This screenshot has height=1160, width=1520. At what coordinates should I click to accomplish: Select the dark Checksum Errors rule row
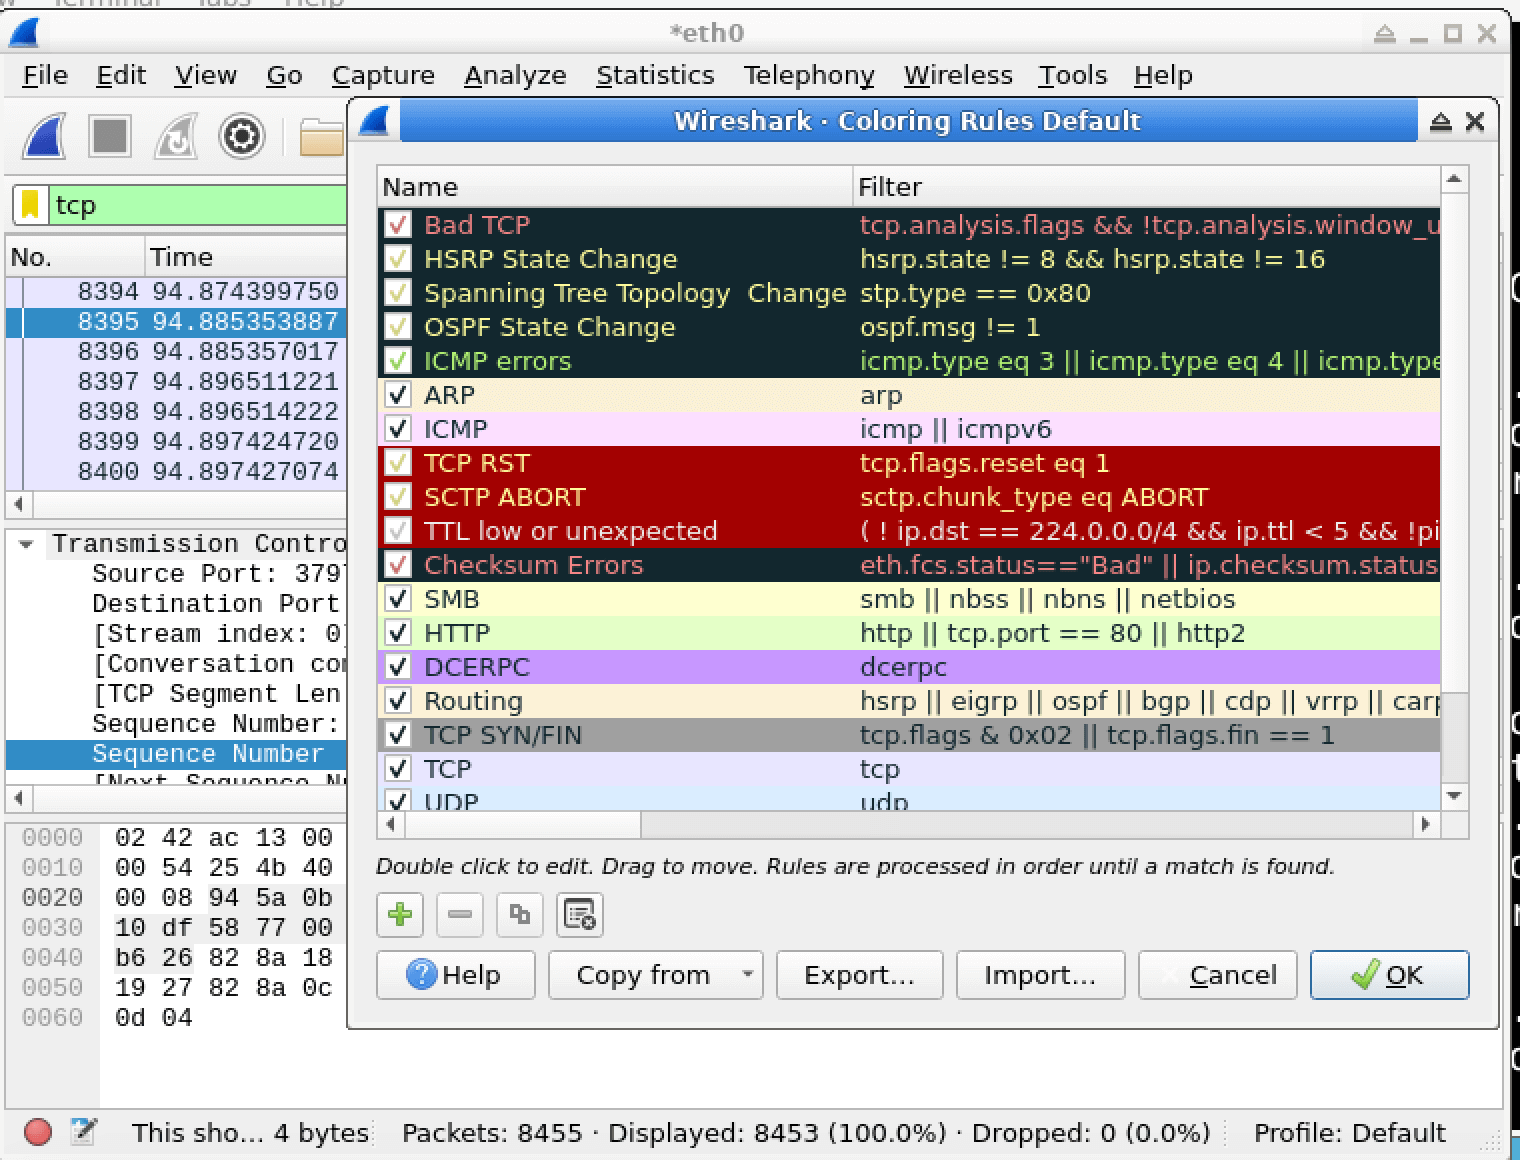[x=909, y=565]
